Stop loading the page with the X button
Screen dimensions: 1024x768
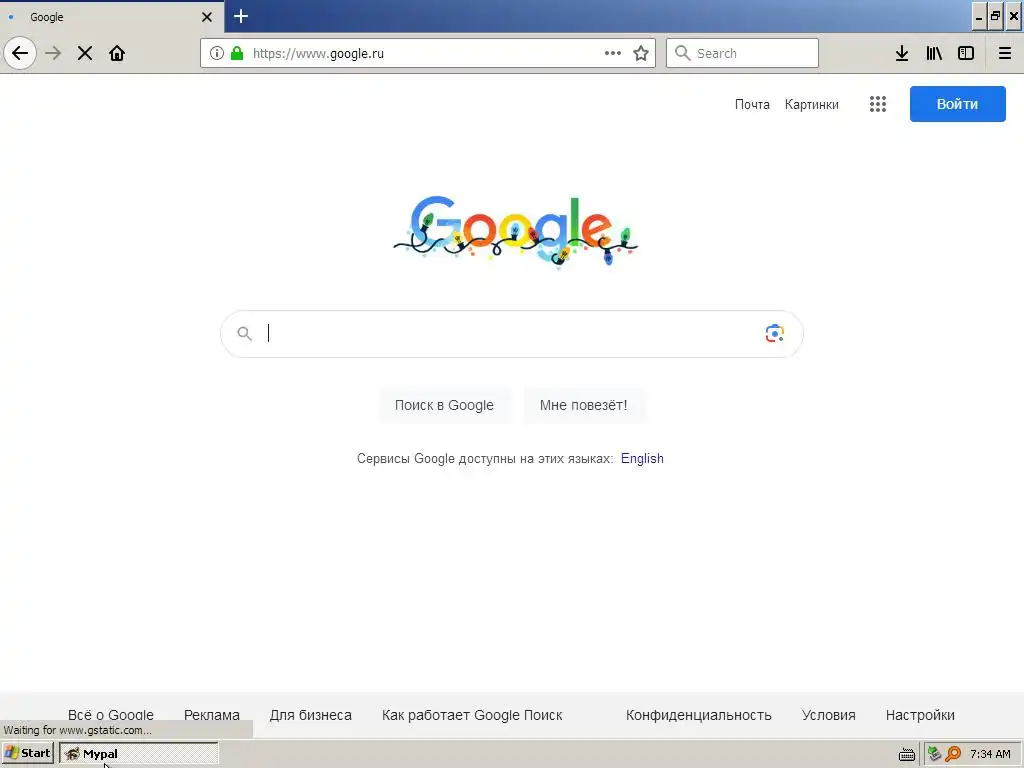click(x=85, y=53)
